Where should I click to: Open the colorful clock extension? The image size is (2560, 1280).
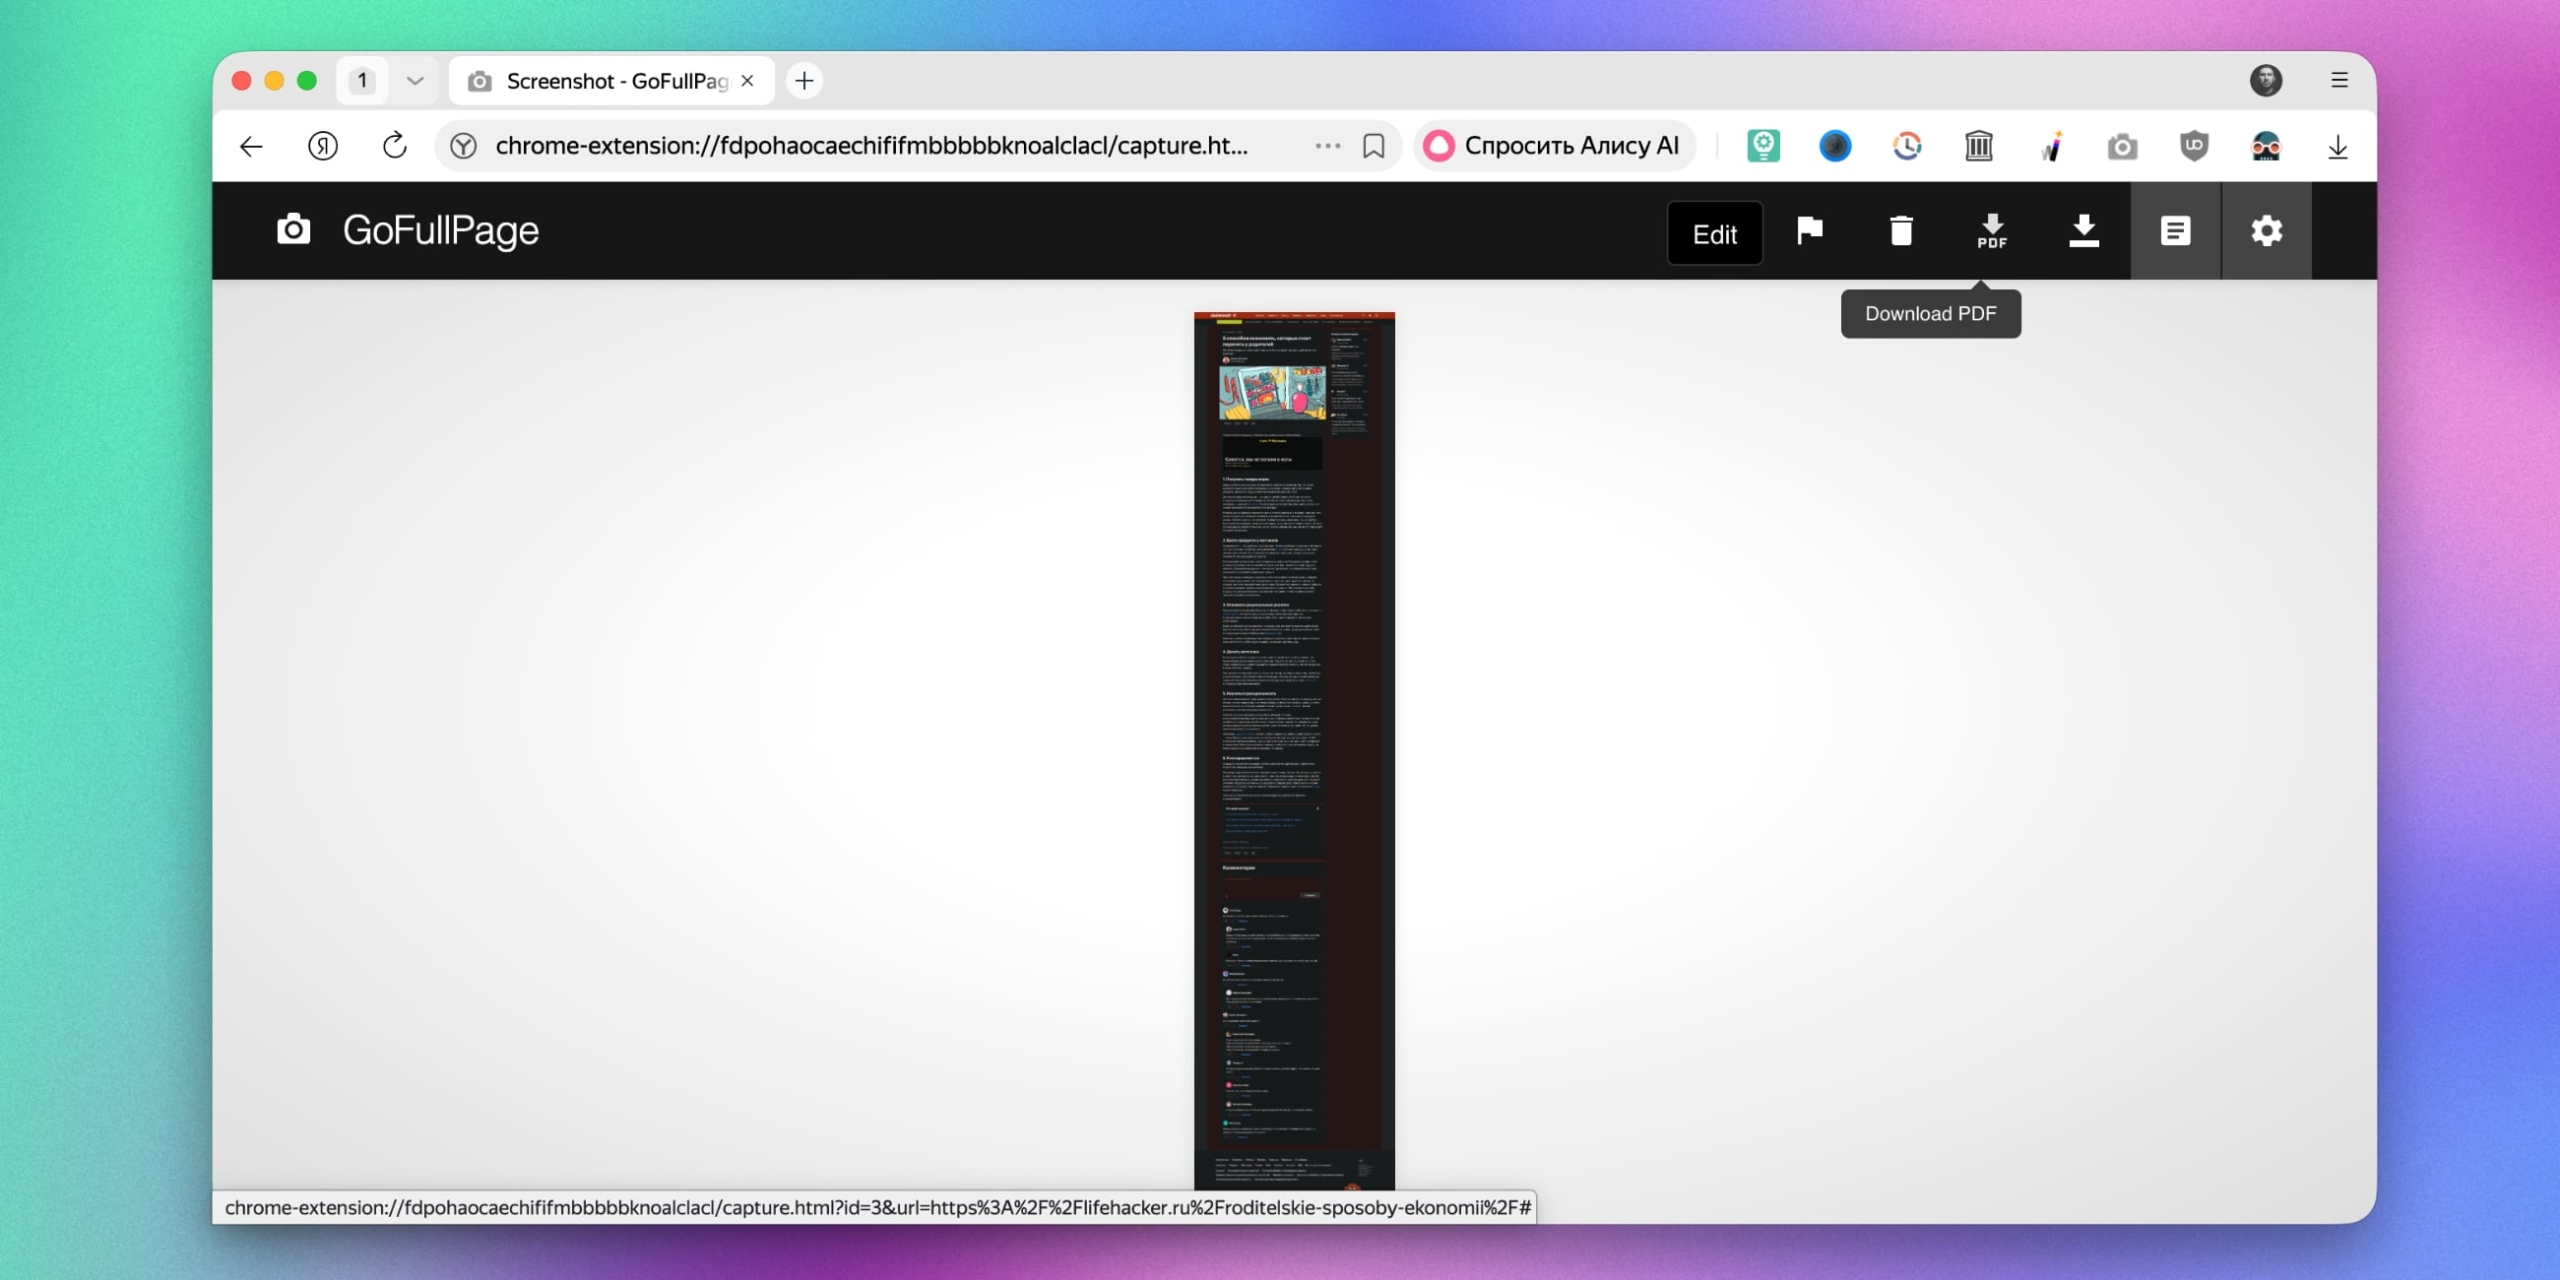click(1907, 146)
